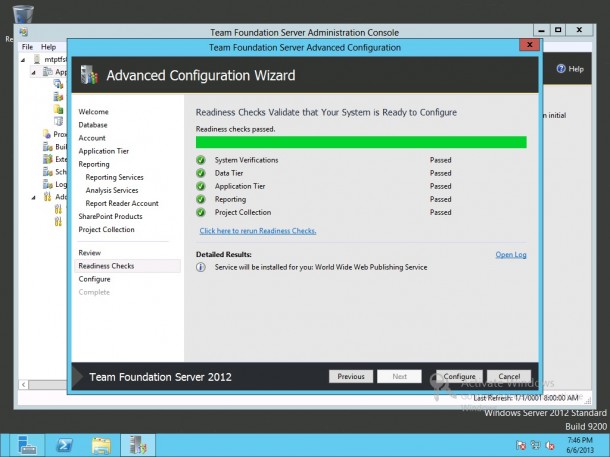The width and height of the screenshot is (610, 457).
Task: Click the Application Tier passed check icon
Action: click(x=200, y=186)
